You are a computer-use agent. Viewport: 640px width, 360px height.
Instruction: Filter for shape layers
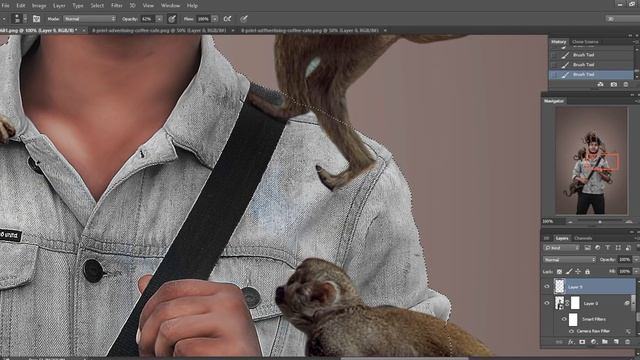point(618,248)
